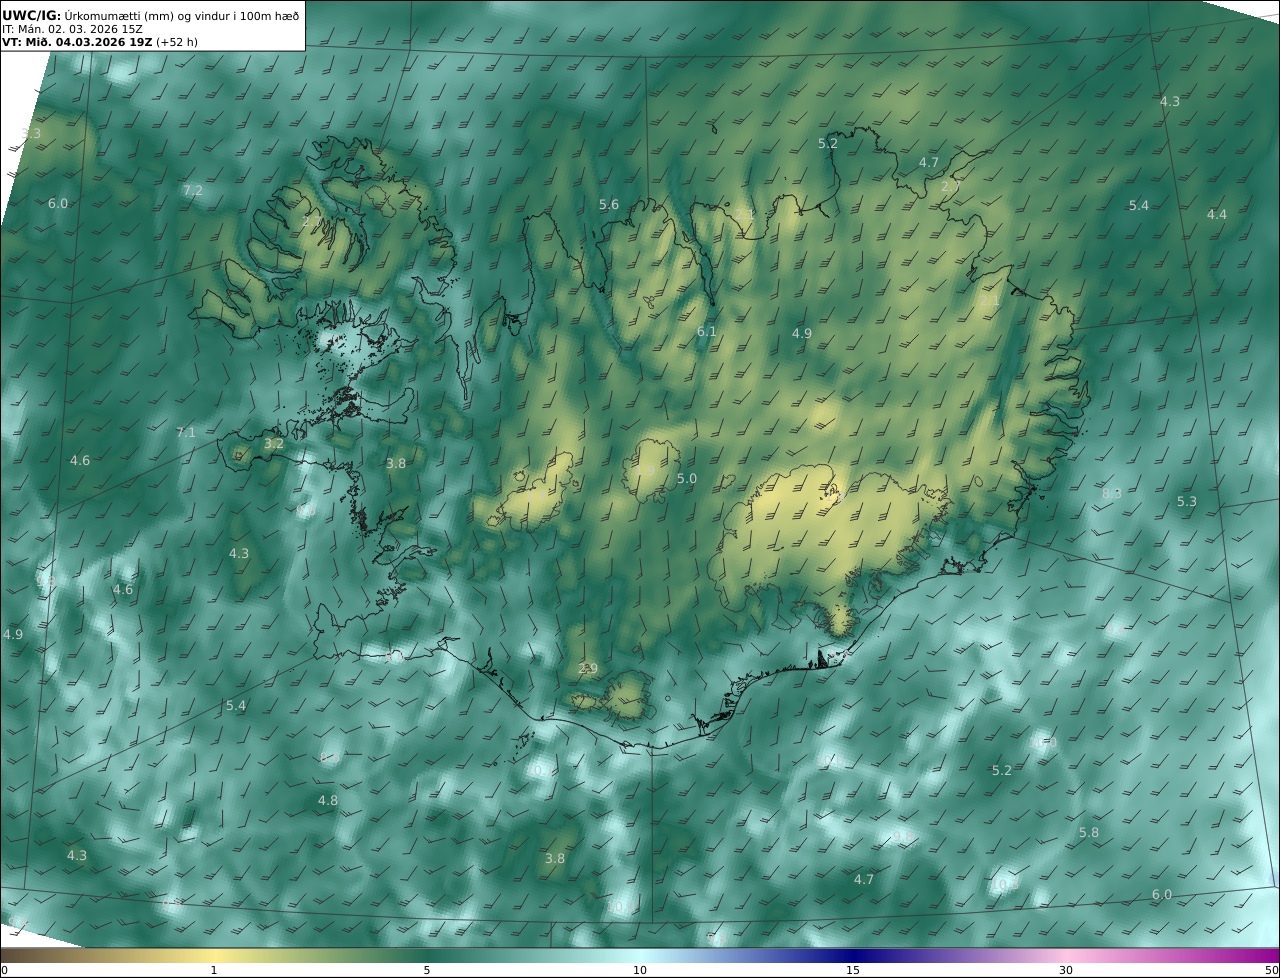Click the map value "5.3"
The image size is (1280, 978).
[1186, 501]
